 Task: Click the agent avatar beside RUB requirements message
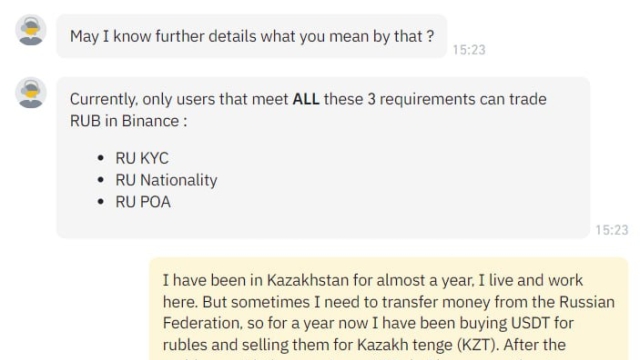pos(31,93)
